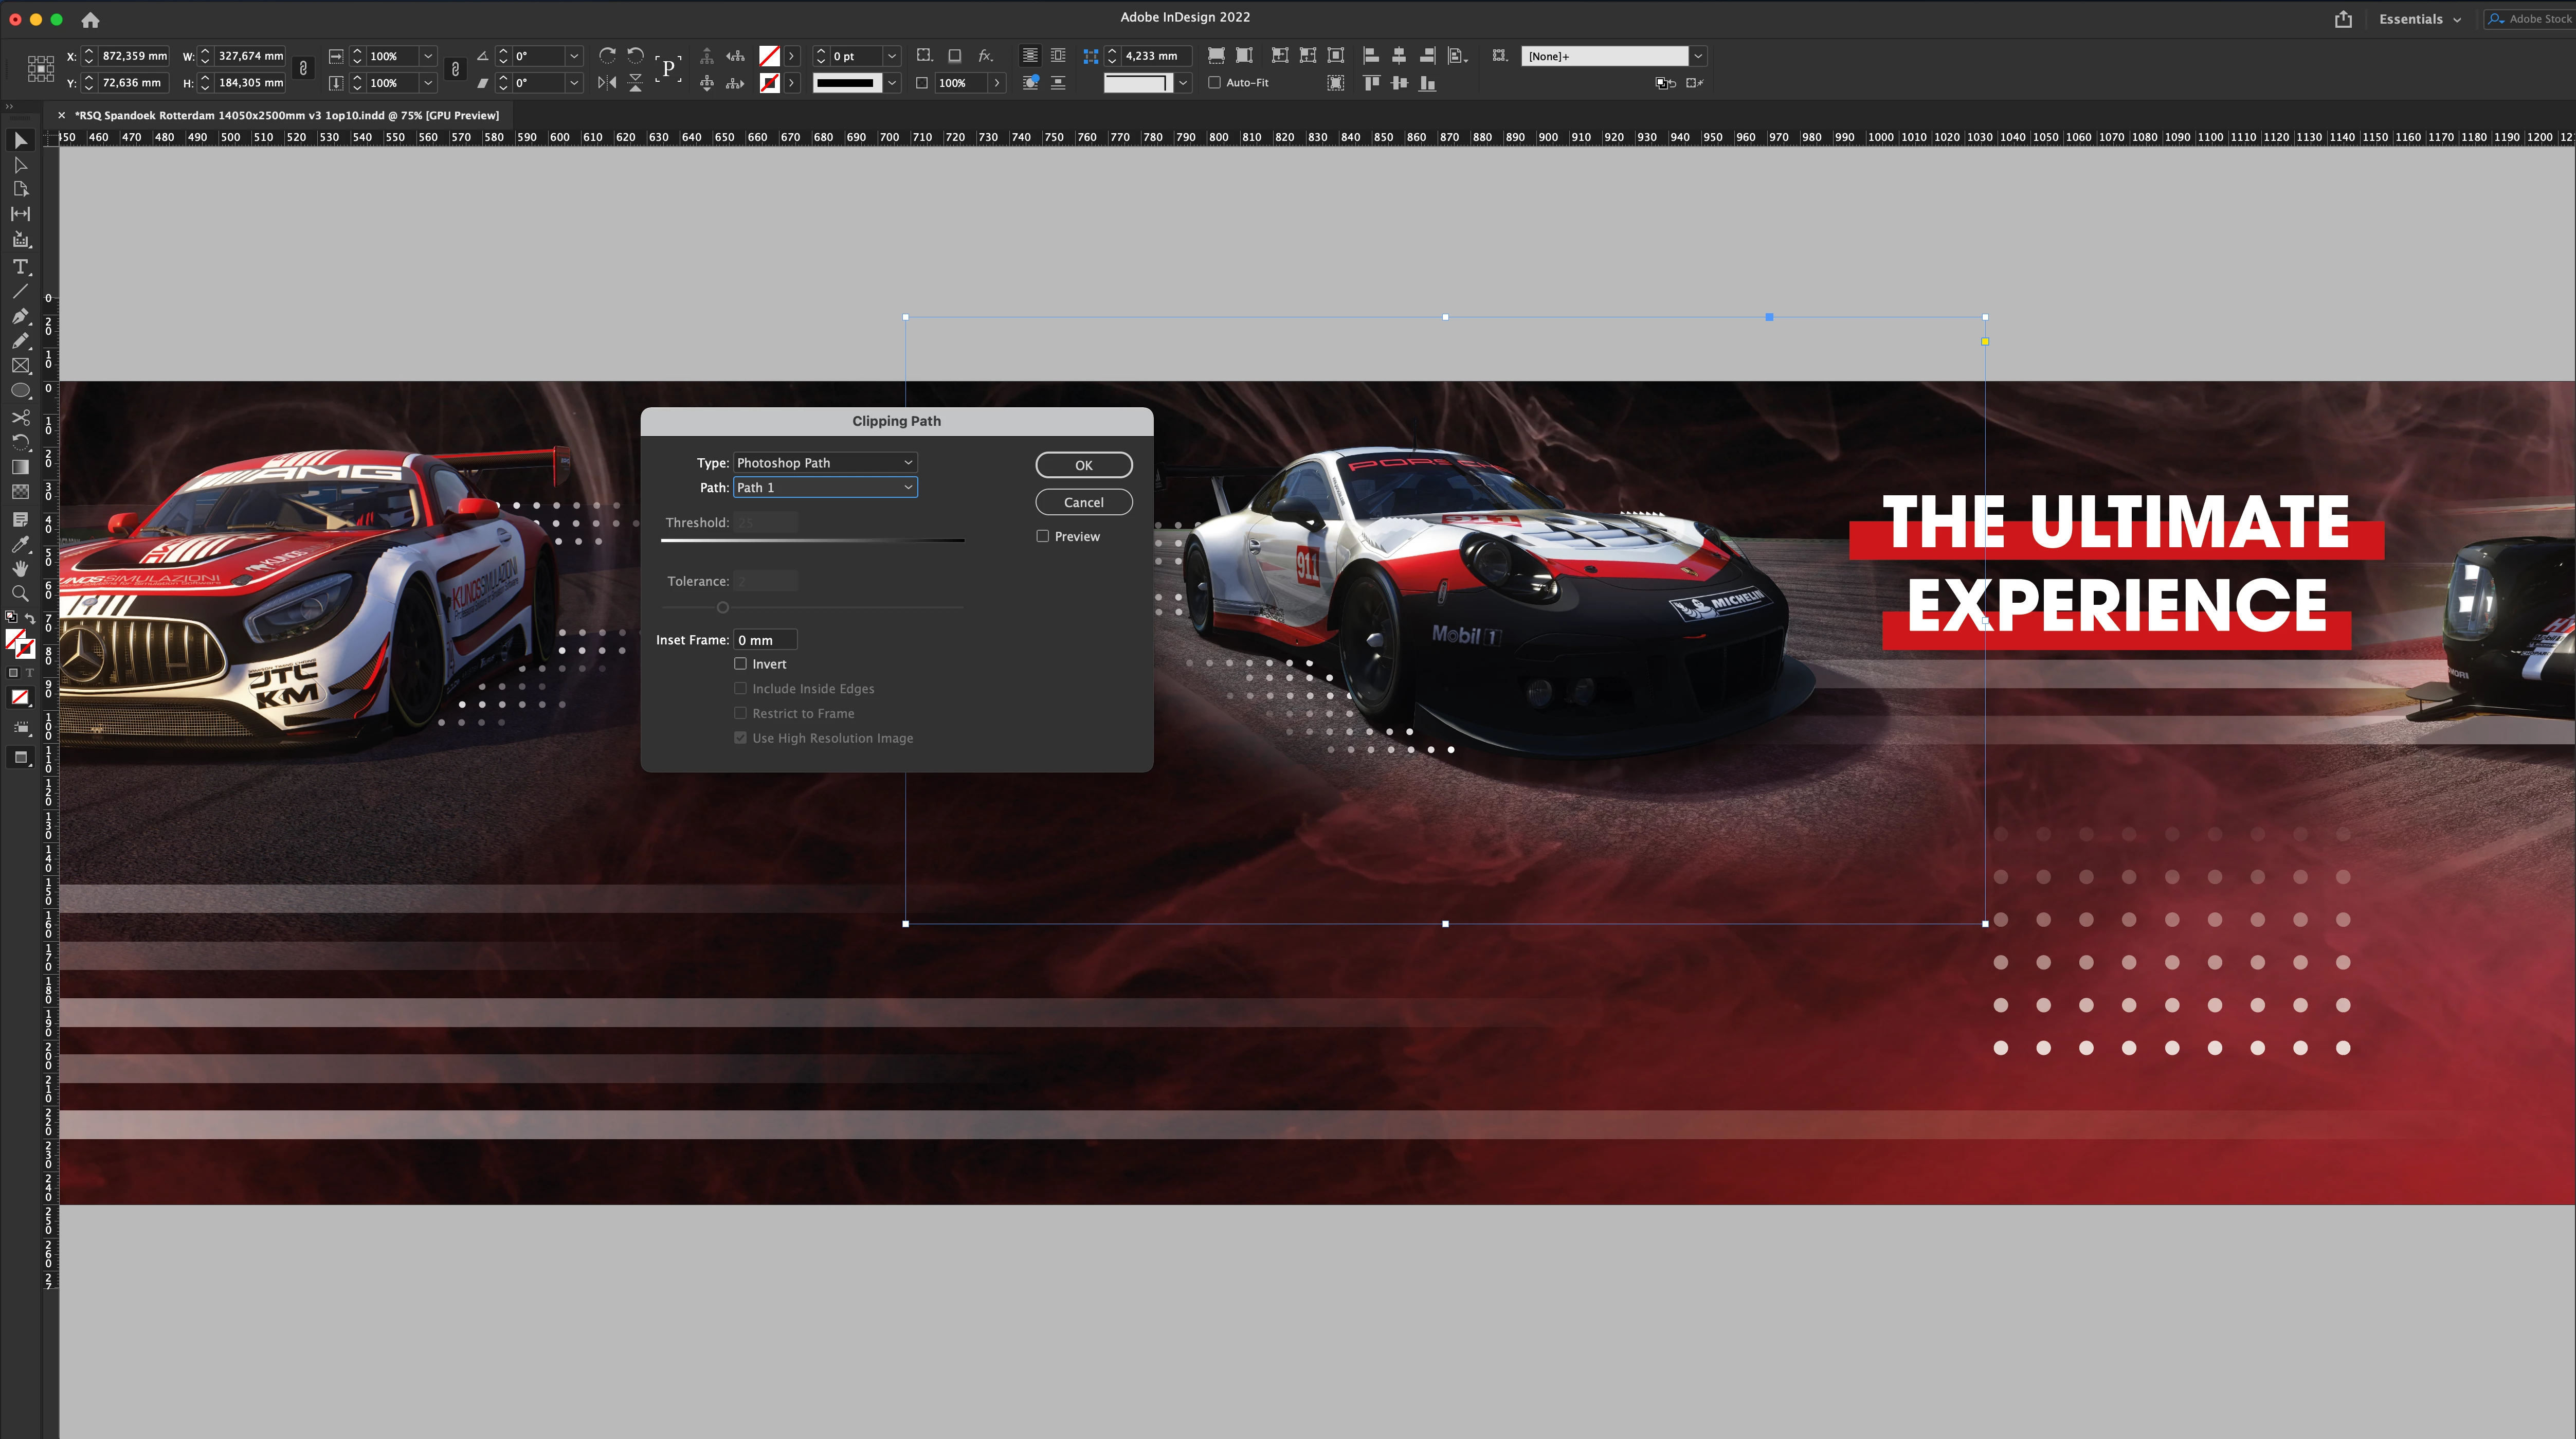The width and height of the screenshot is (2576, 1439).
Task: Confirm the dialog with OK
Action: click(1083, 465)
